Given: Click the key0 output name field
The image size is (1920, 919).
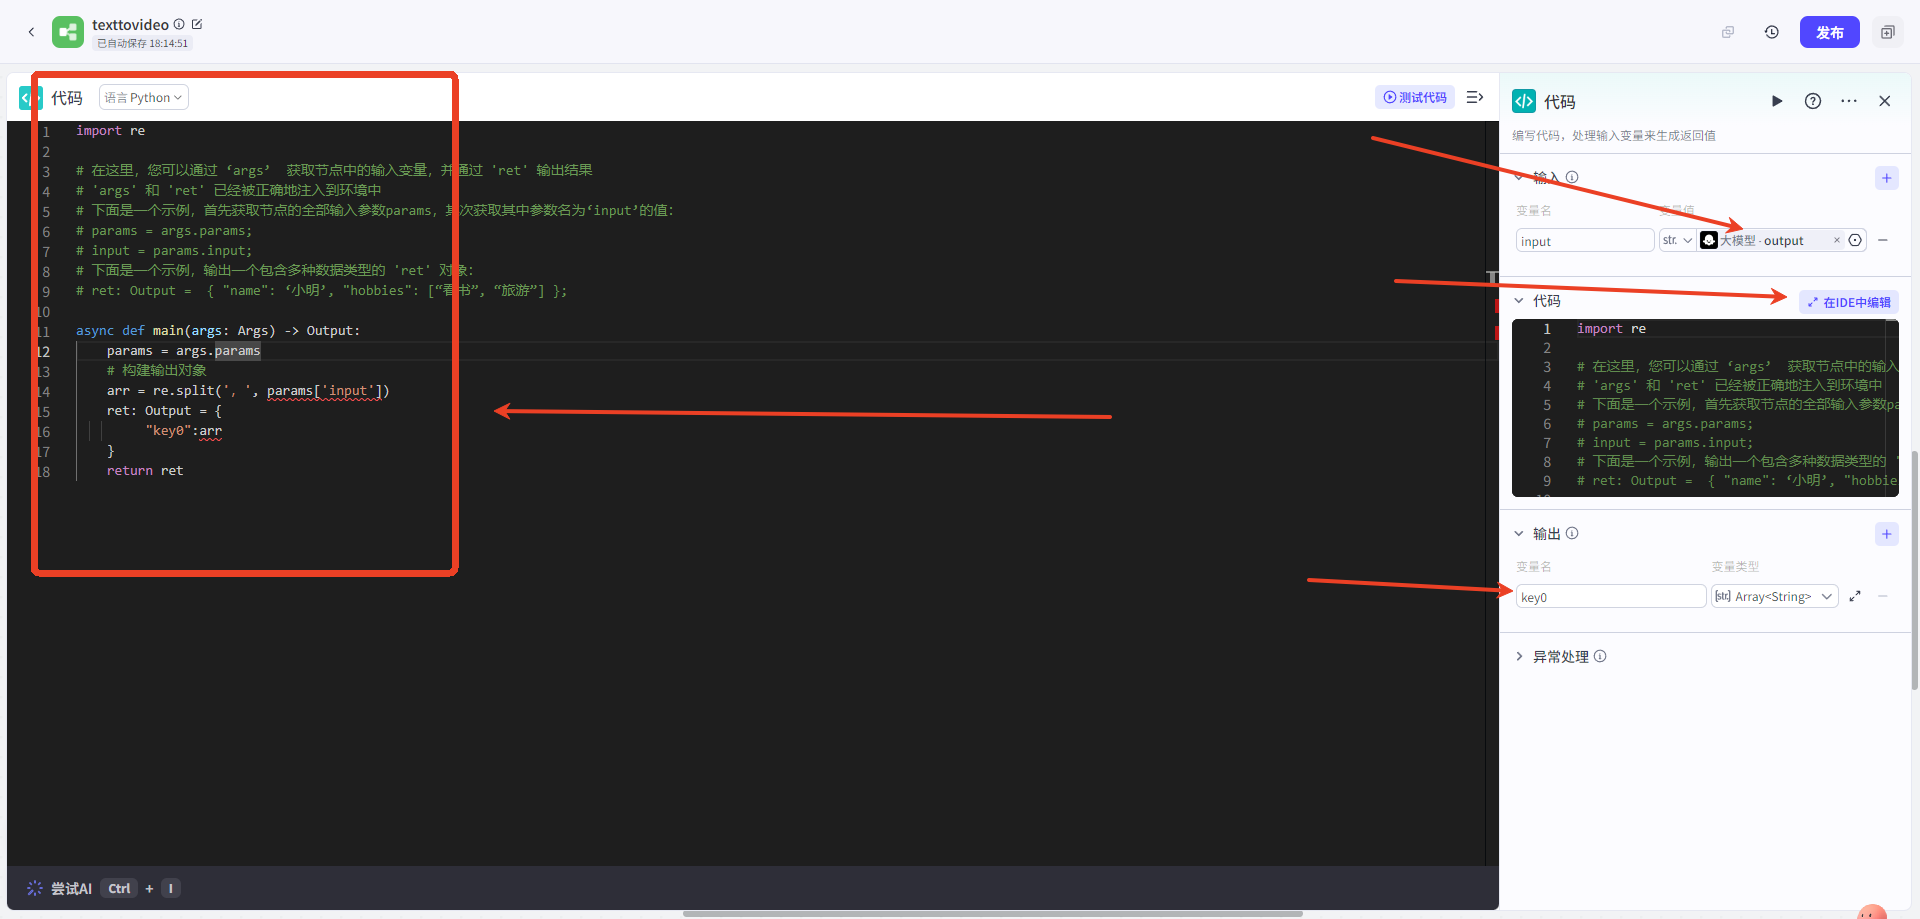Looking at the screenshot, I should point(1609,597).
